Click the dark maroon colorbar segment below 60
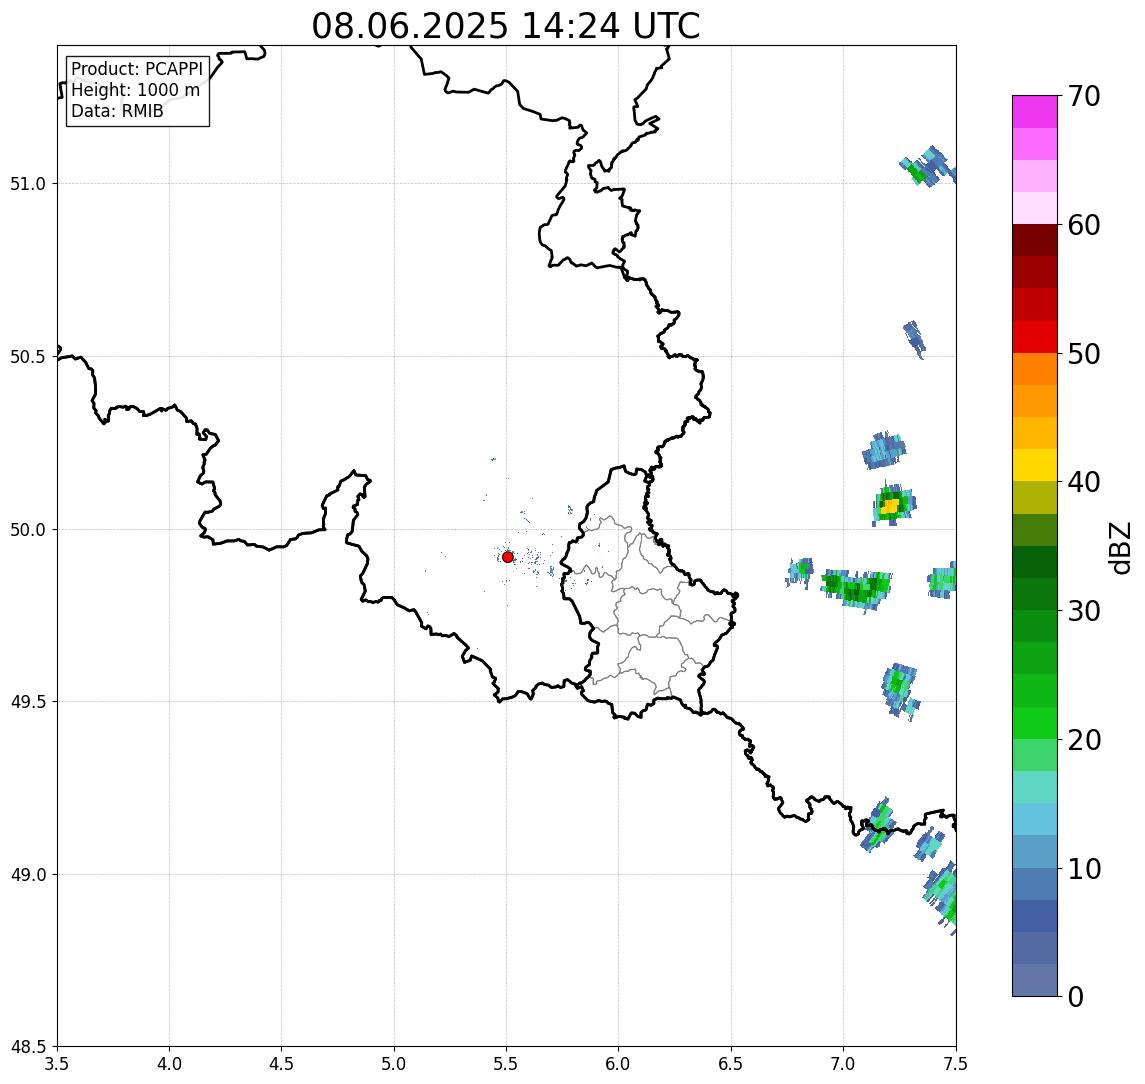The height and width of the screenshot is (1084, 1145). pos(1035,240)
